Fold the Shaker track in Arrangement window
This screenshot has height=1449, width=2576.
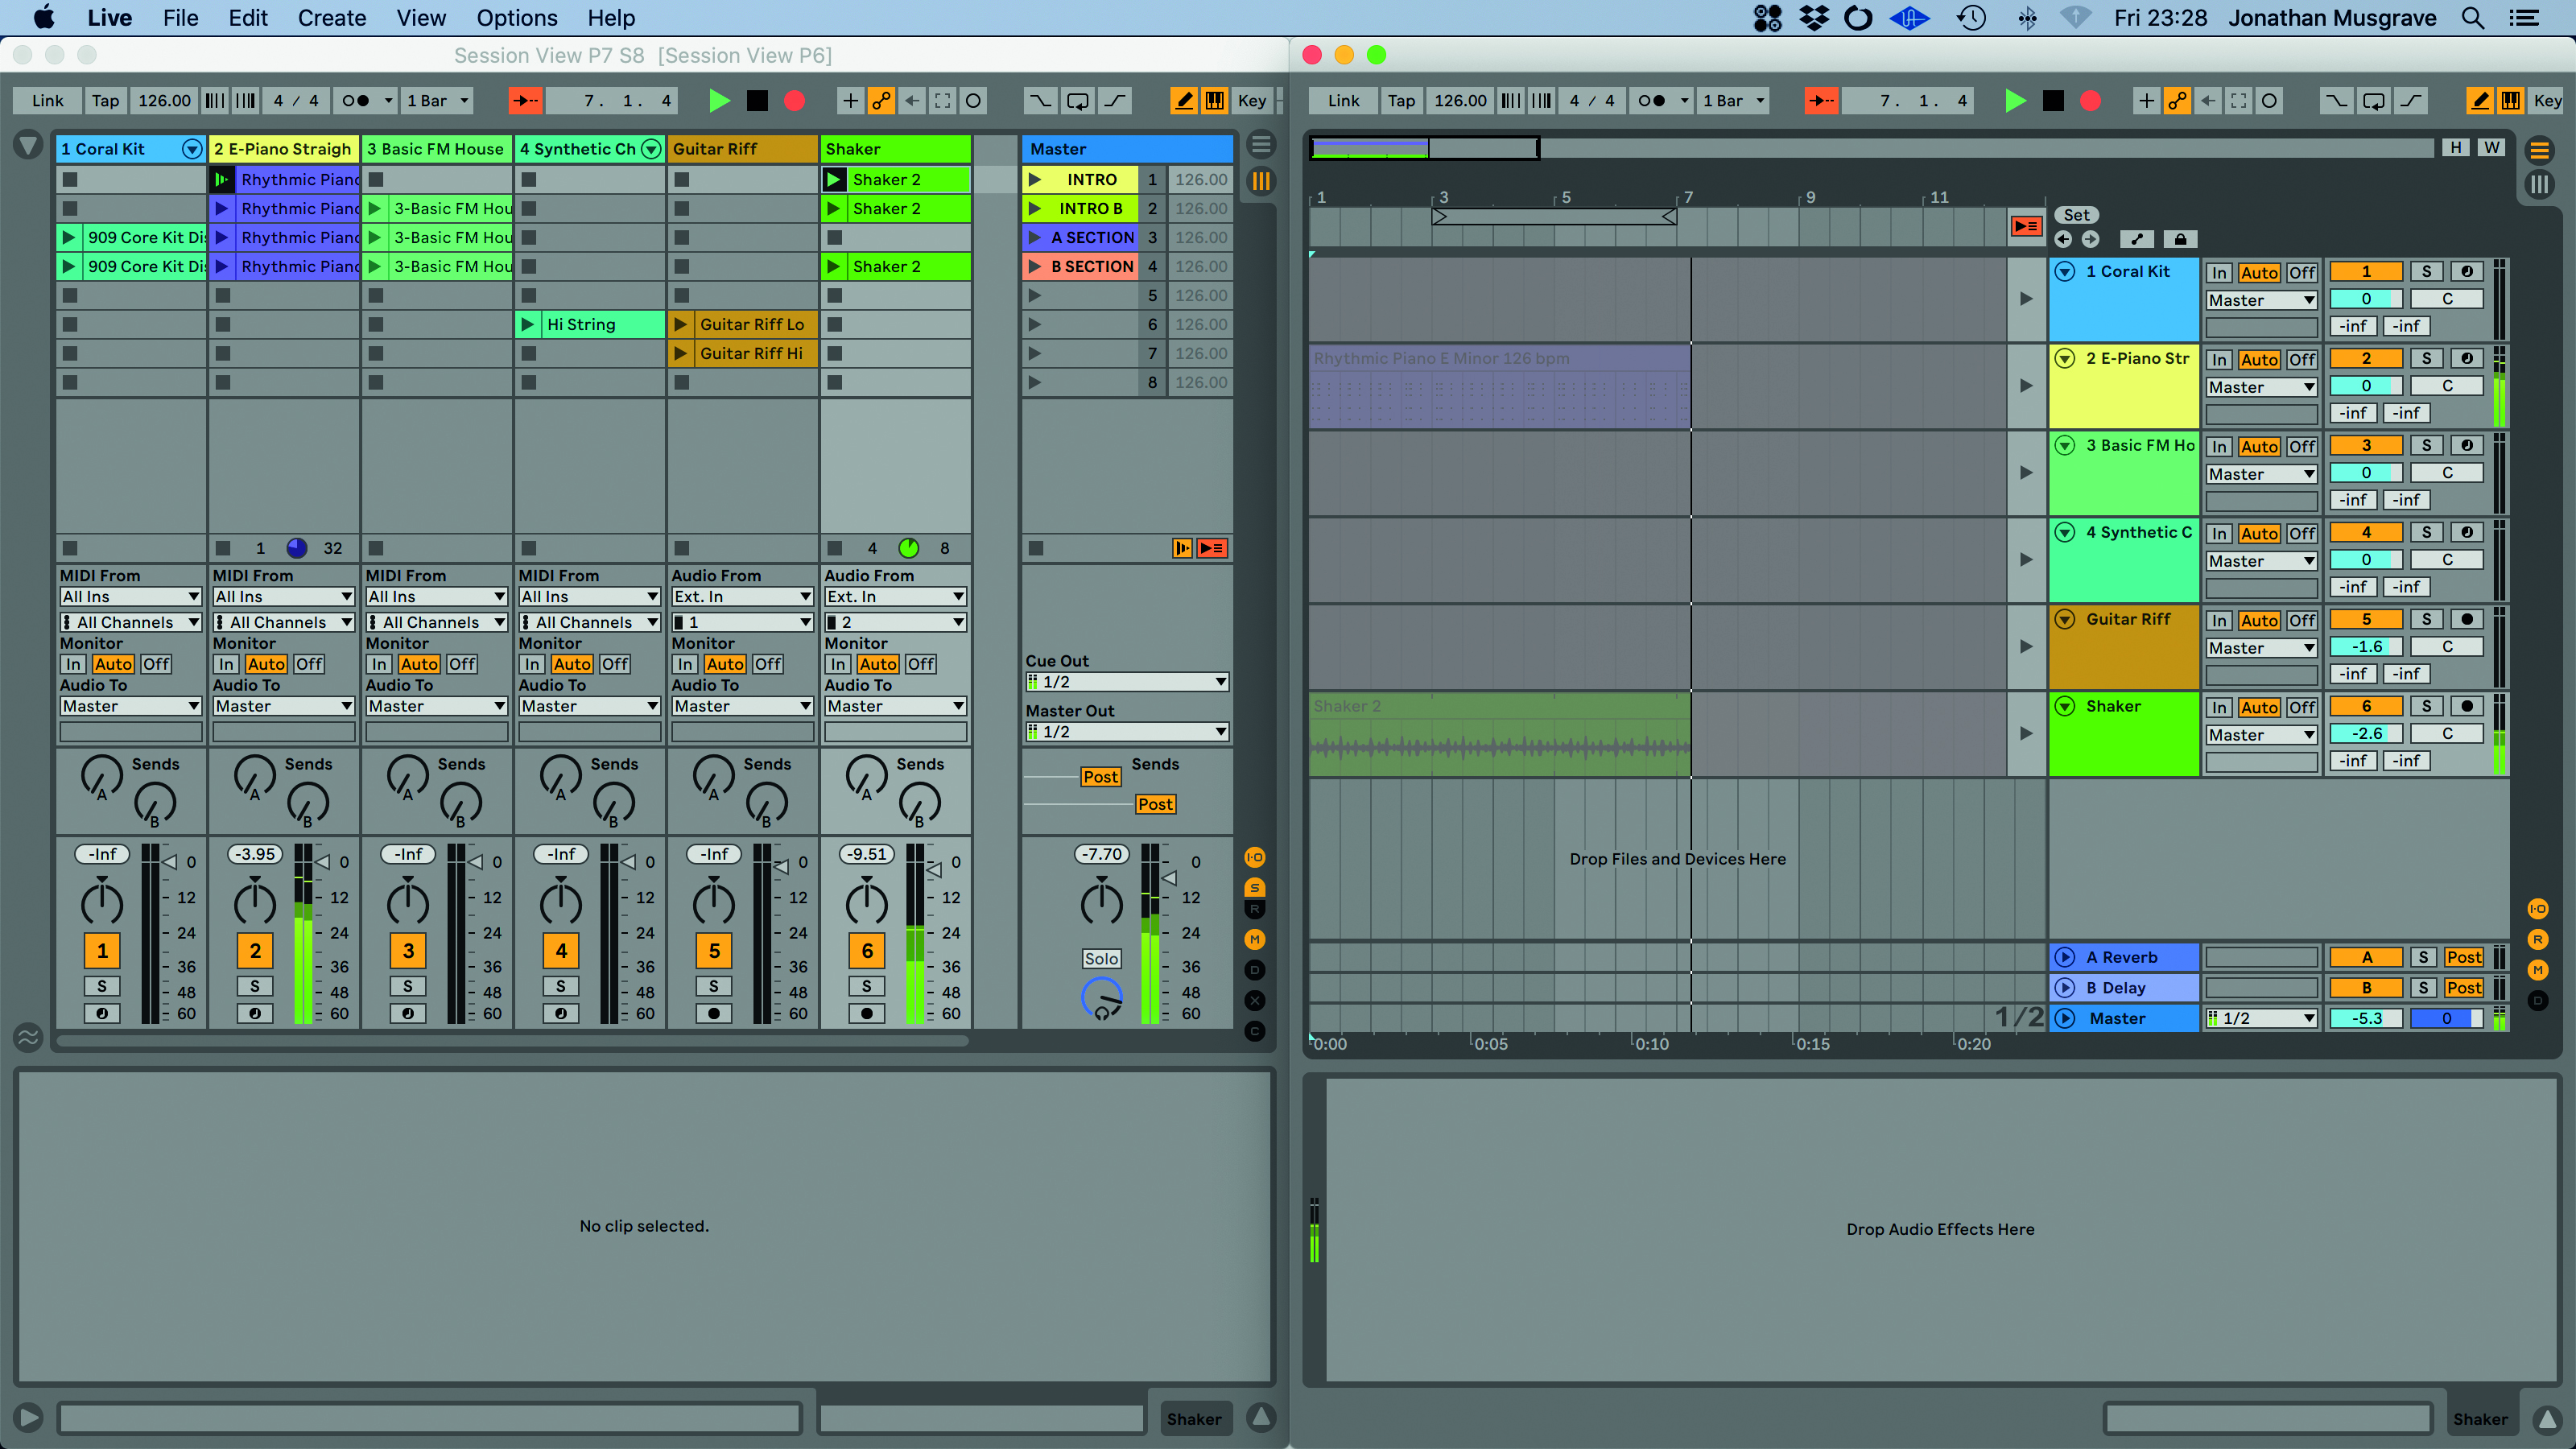pos(2065,706)
